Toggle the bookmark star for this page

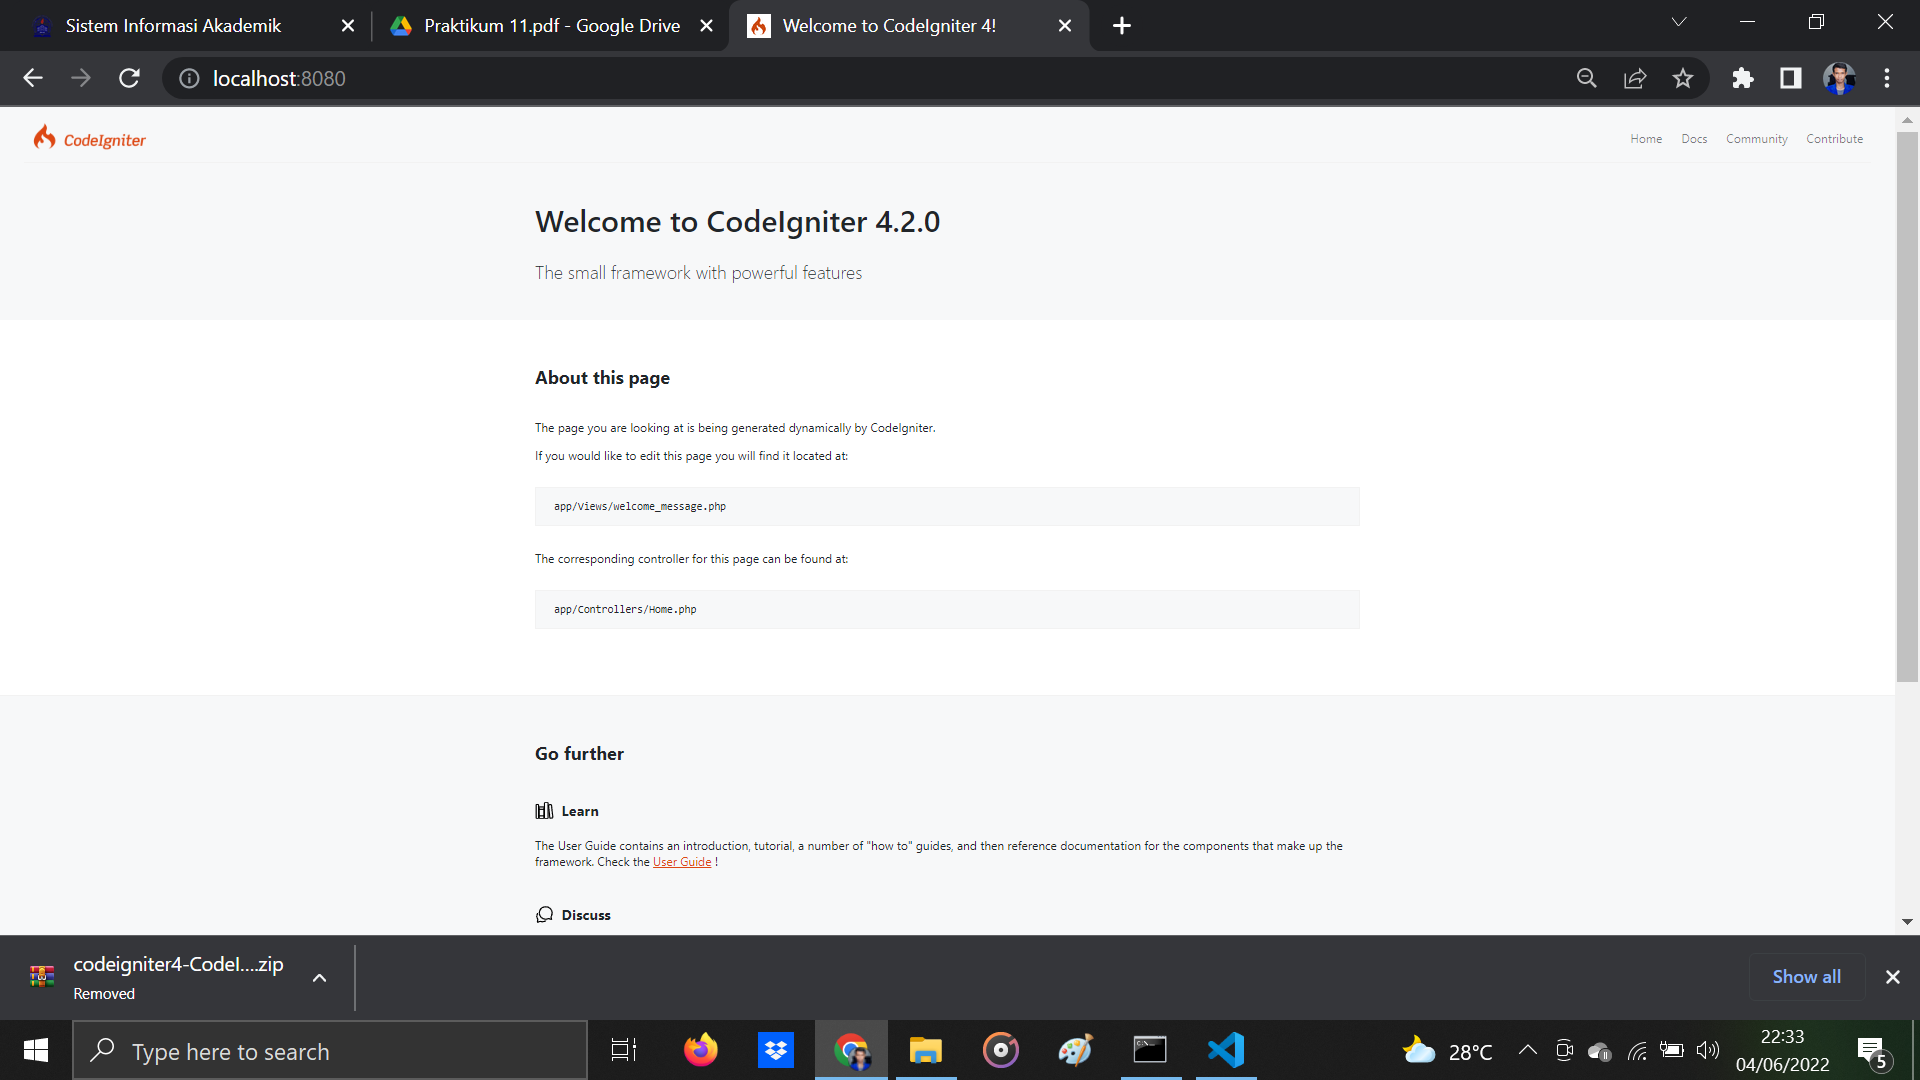[x=1684, y=78]
